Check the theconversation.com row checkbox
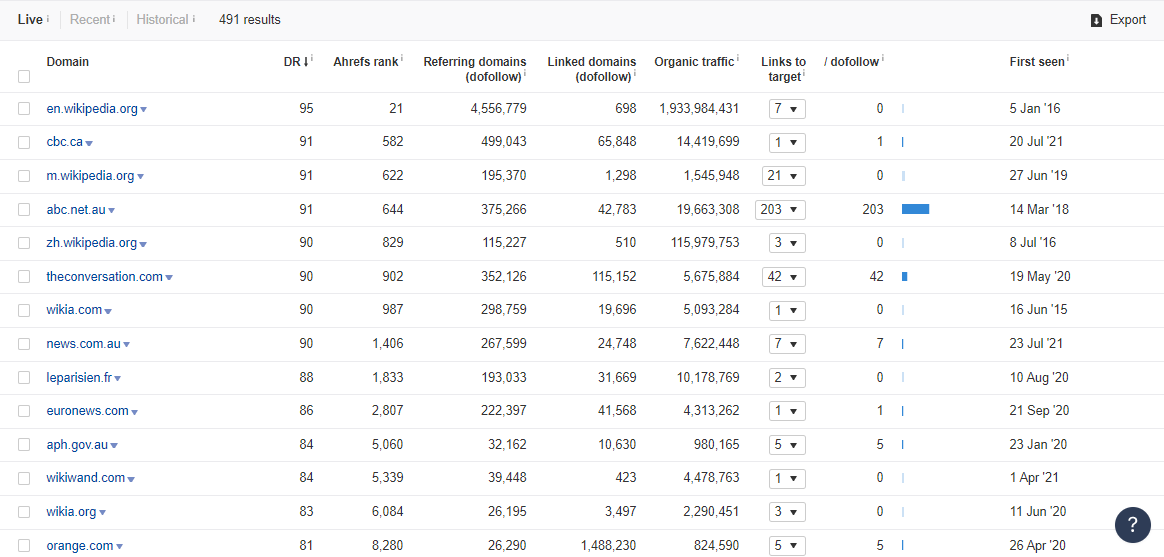1164x557 pixels. tap(24, 276)
